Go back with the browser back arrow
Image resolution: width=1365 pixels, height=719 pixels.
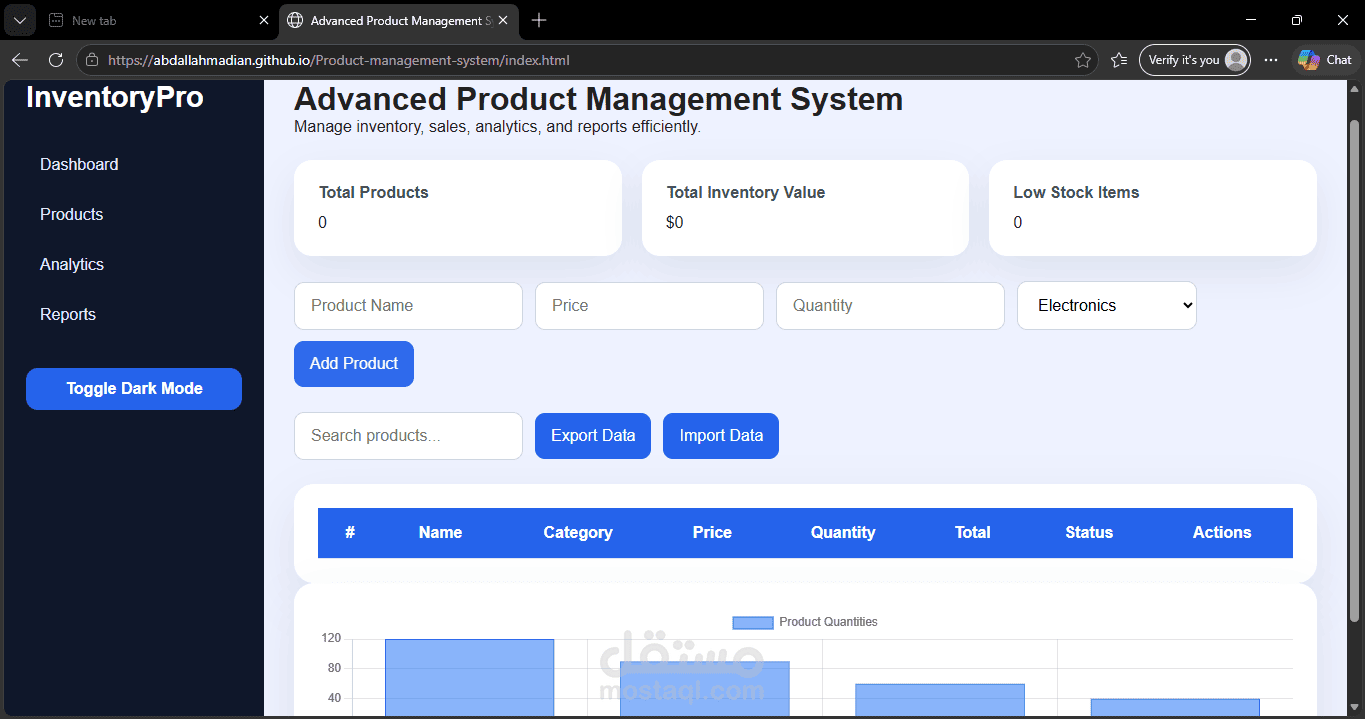coord(20,60)
